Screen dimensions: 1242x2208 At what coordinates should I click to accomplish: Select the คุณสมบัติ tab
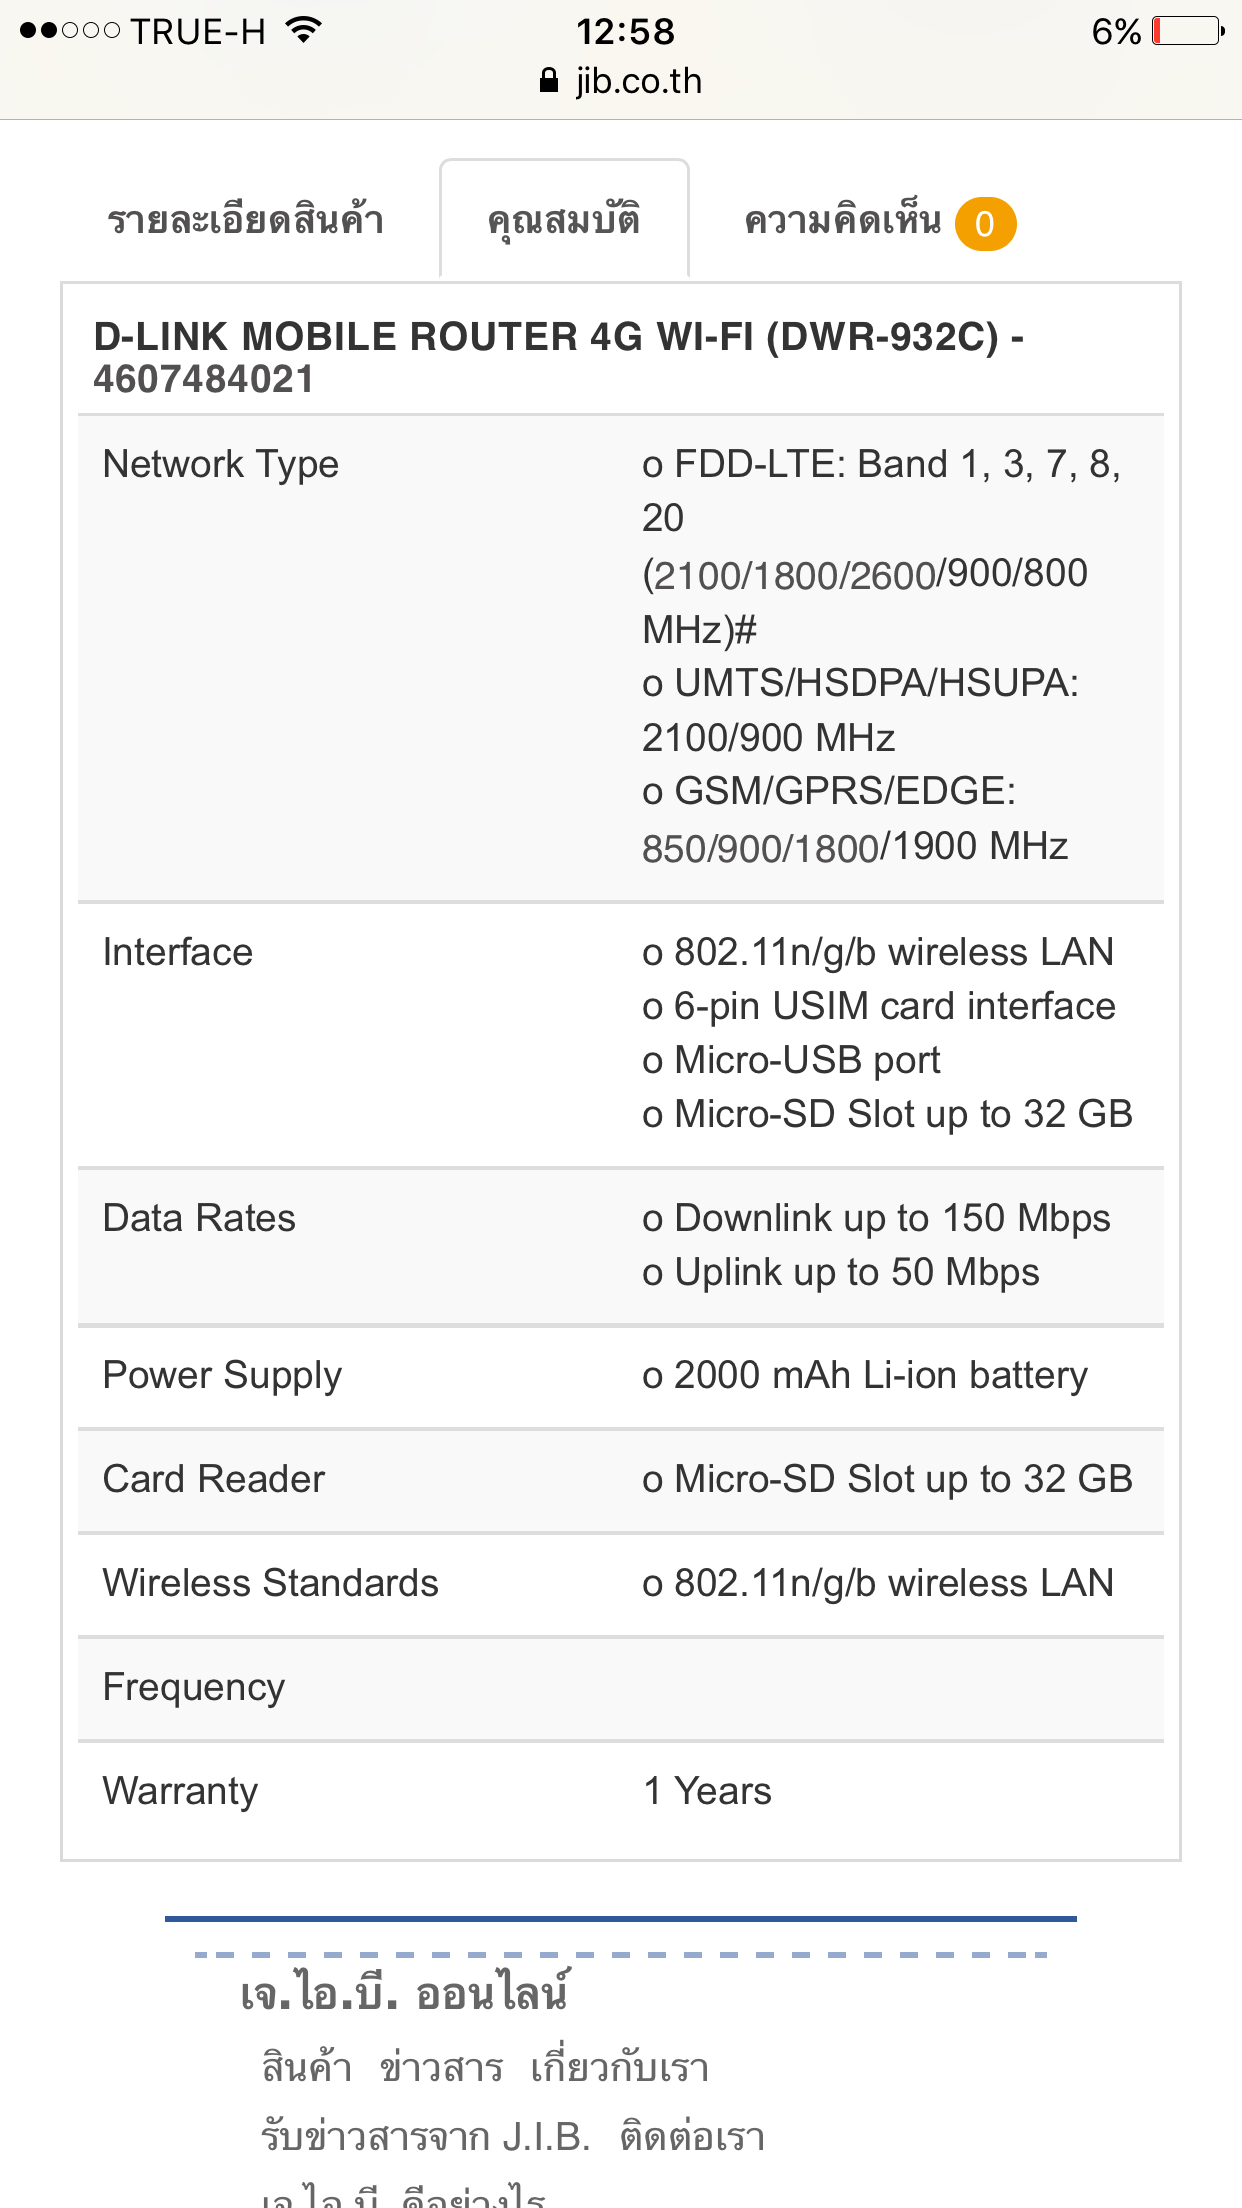pyautogui.click(x=564, y=219)
